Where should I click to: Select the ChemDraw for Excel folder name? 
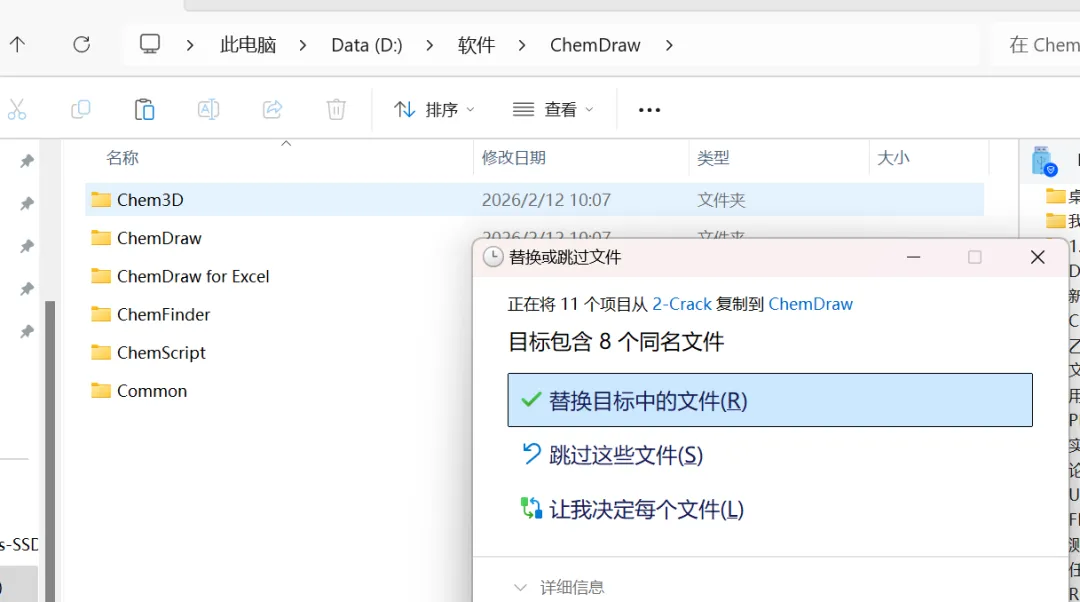click(193, 276)
